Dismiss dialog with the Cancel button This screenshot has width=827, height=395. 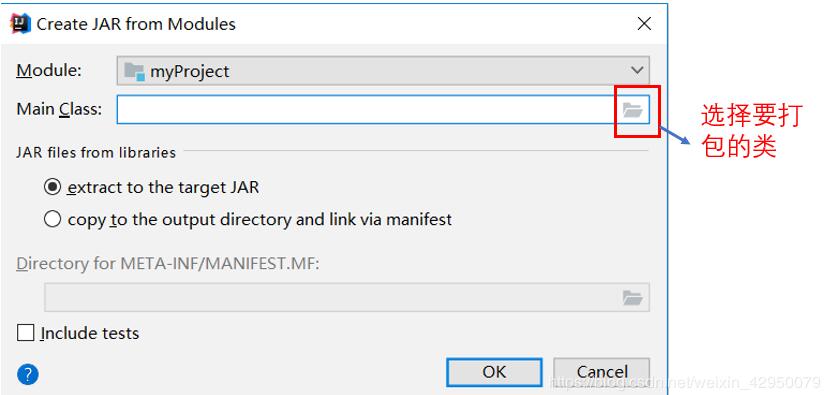click(x=602, y=372)
